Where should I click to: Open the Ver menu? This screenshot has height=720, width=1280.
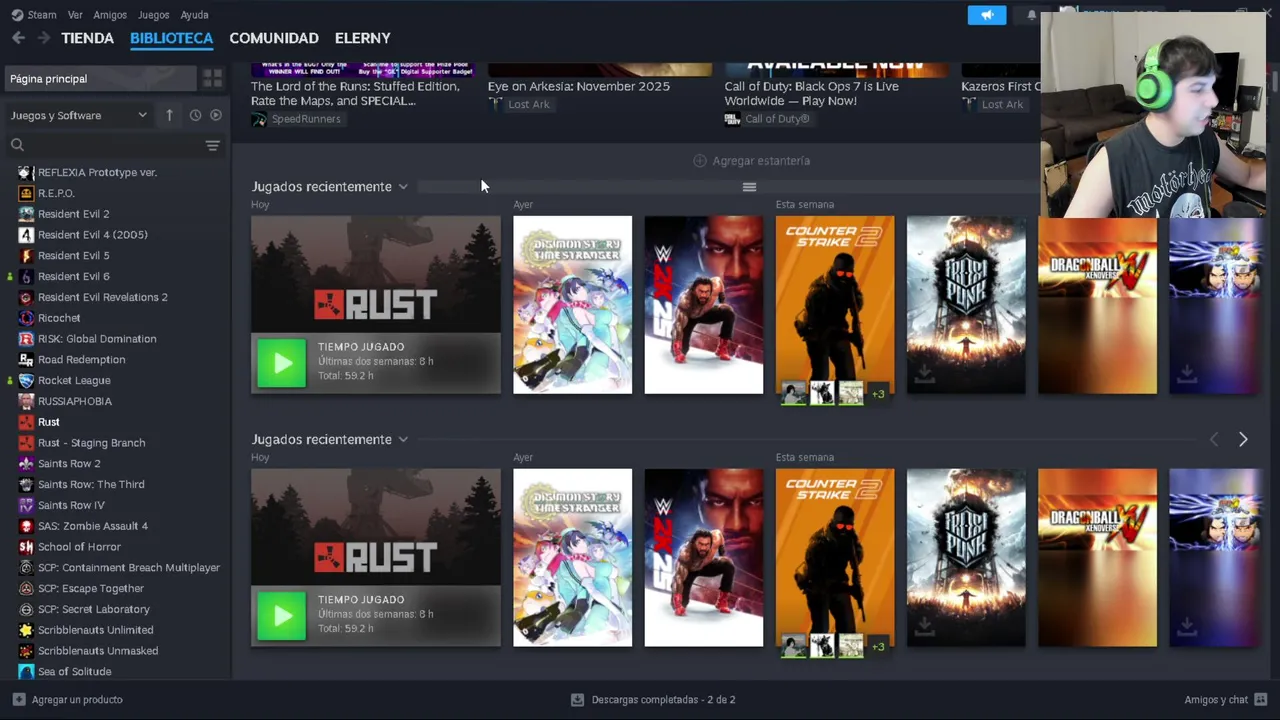coord(75,15)
